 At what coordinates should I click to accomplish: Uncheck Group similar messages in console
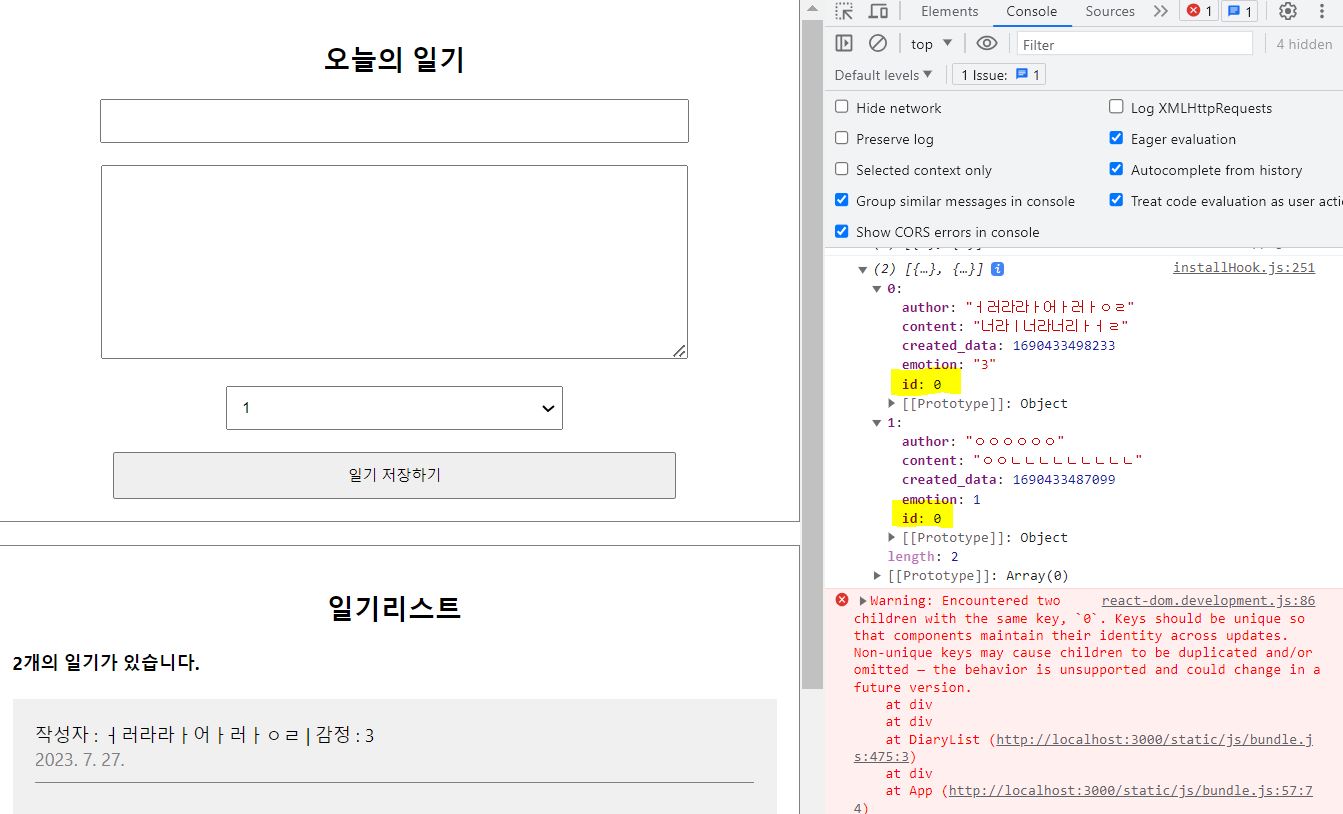[842, 200]
